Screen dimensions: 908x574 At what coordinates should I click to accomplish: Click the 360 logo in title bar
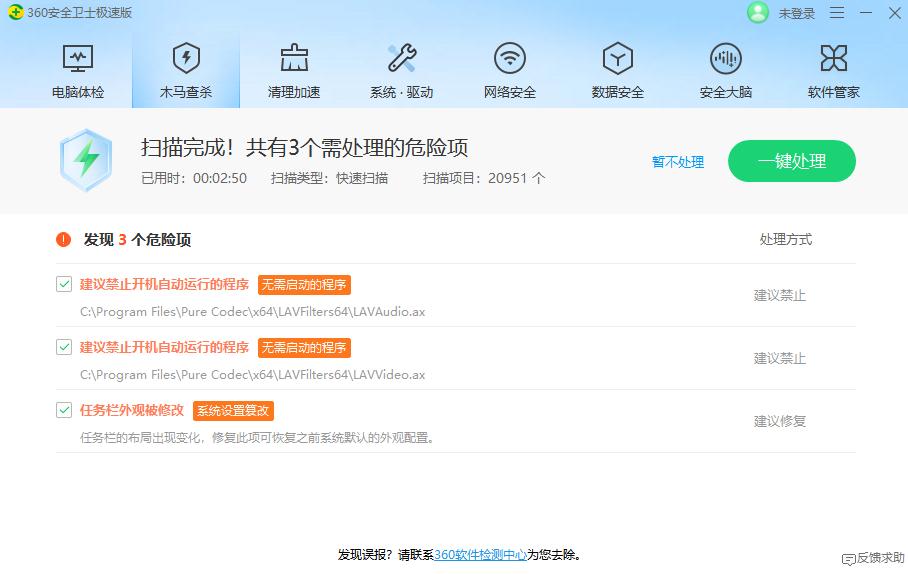16,12
